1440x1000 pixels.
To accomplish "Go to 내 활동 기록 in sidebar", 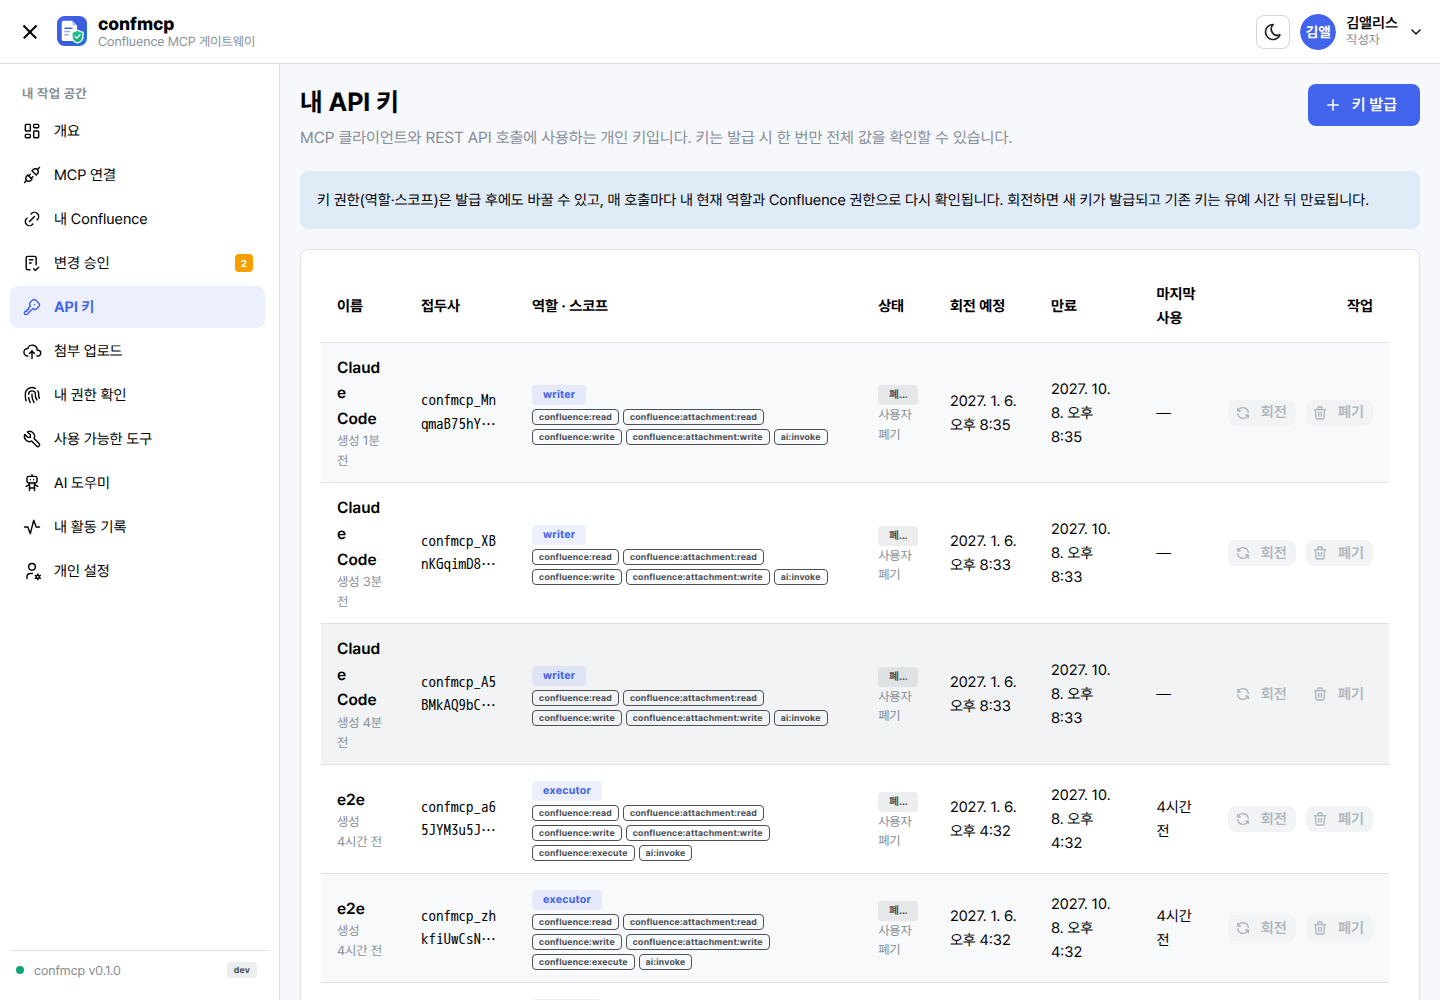I will click(x=137, y=527).
